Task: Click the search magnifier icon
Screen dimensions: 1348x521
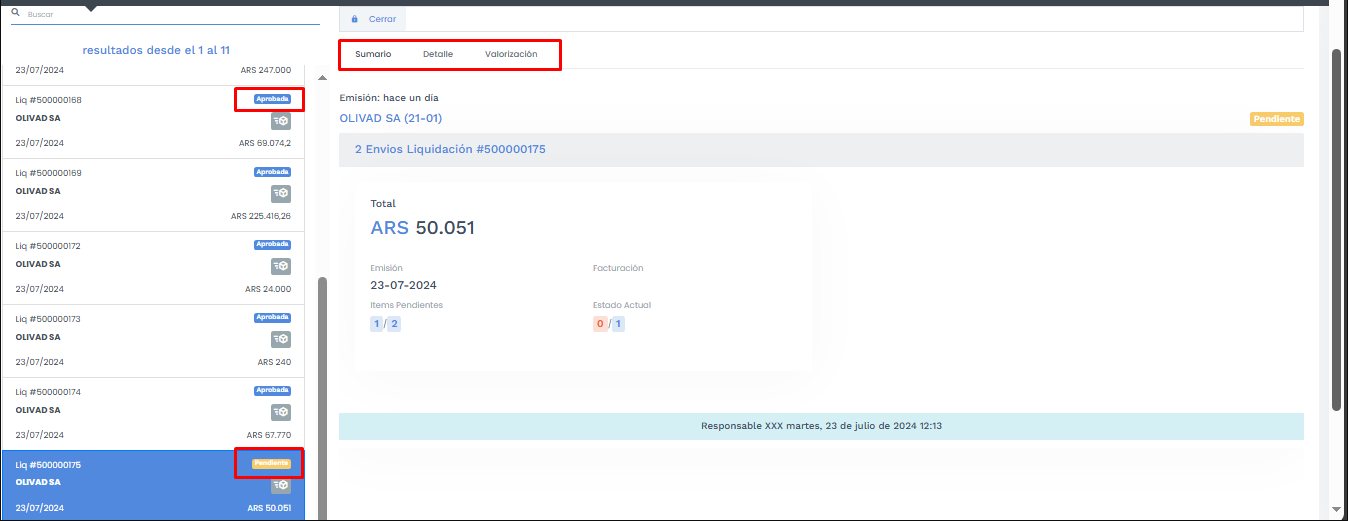Action: 16,13
